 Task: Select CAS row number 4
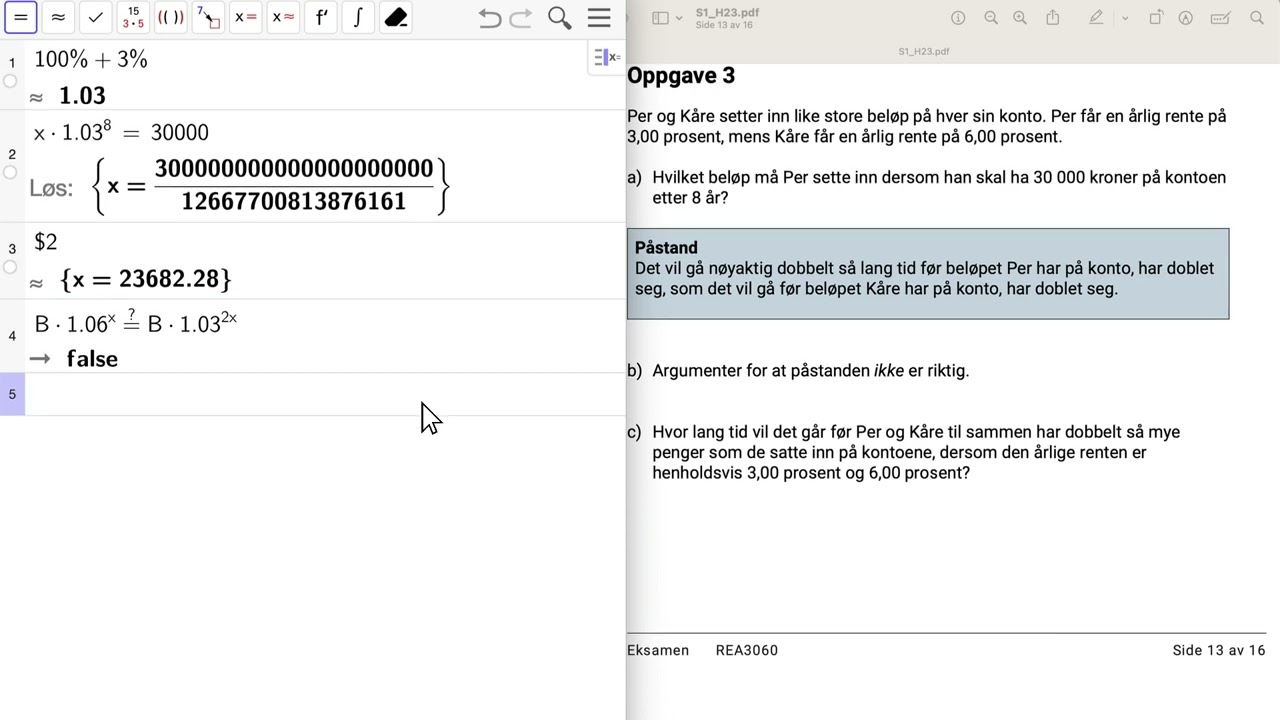pos(12,336)
